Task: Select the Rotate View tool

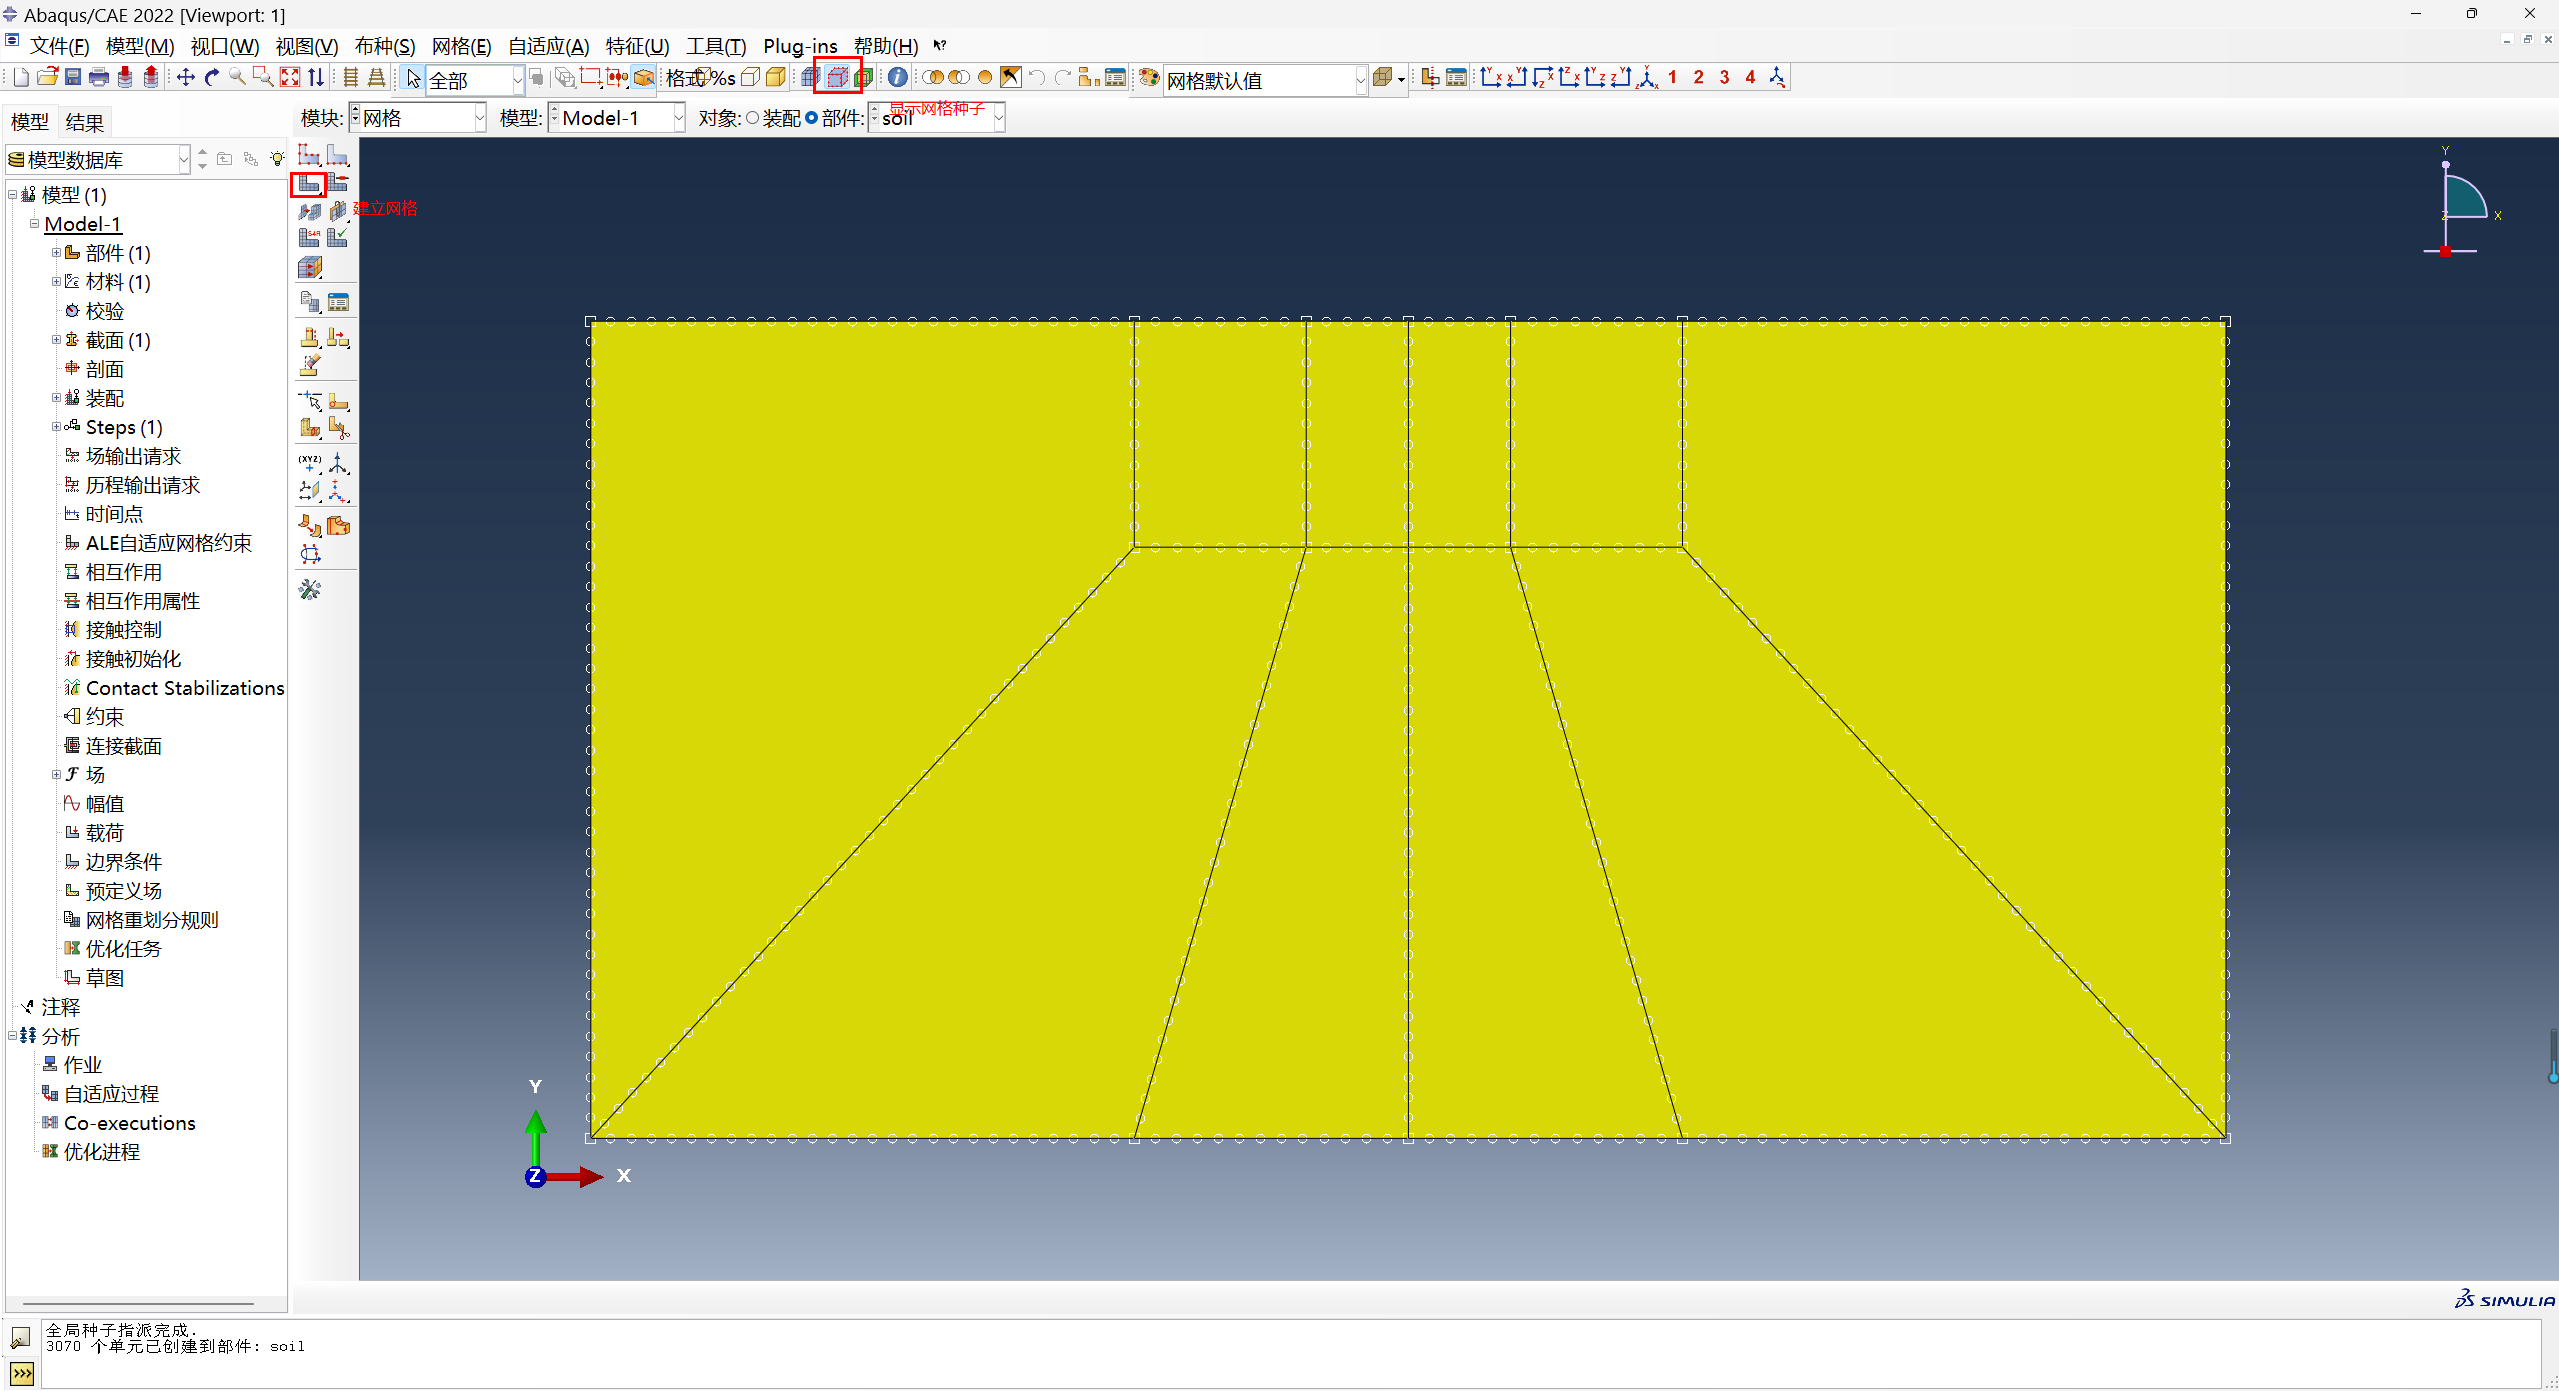Action: 212,77
